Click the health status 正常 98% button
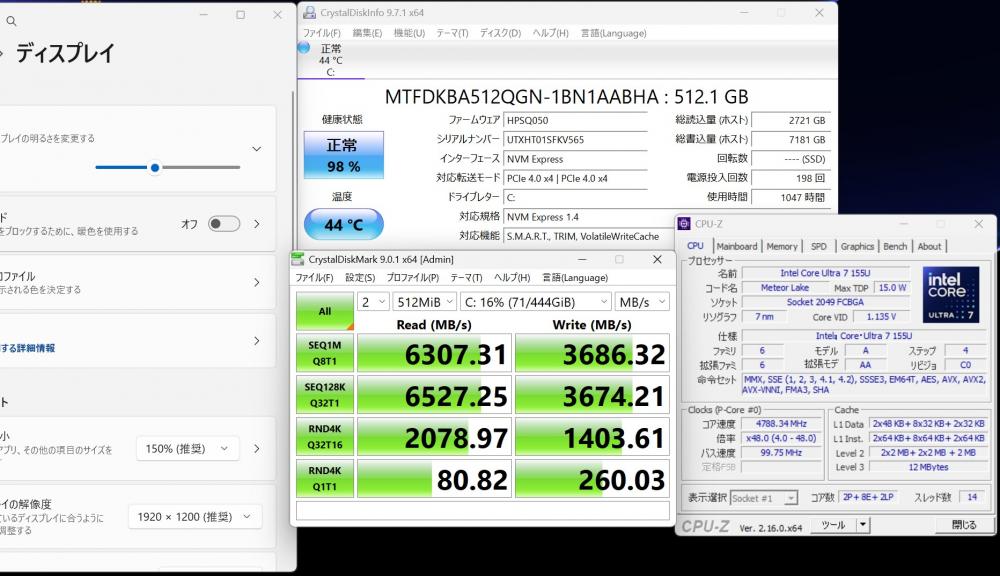The width and height of the screenshot is (1000, 576). point(344,155)
